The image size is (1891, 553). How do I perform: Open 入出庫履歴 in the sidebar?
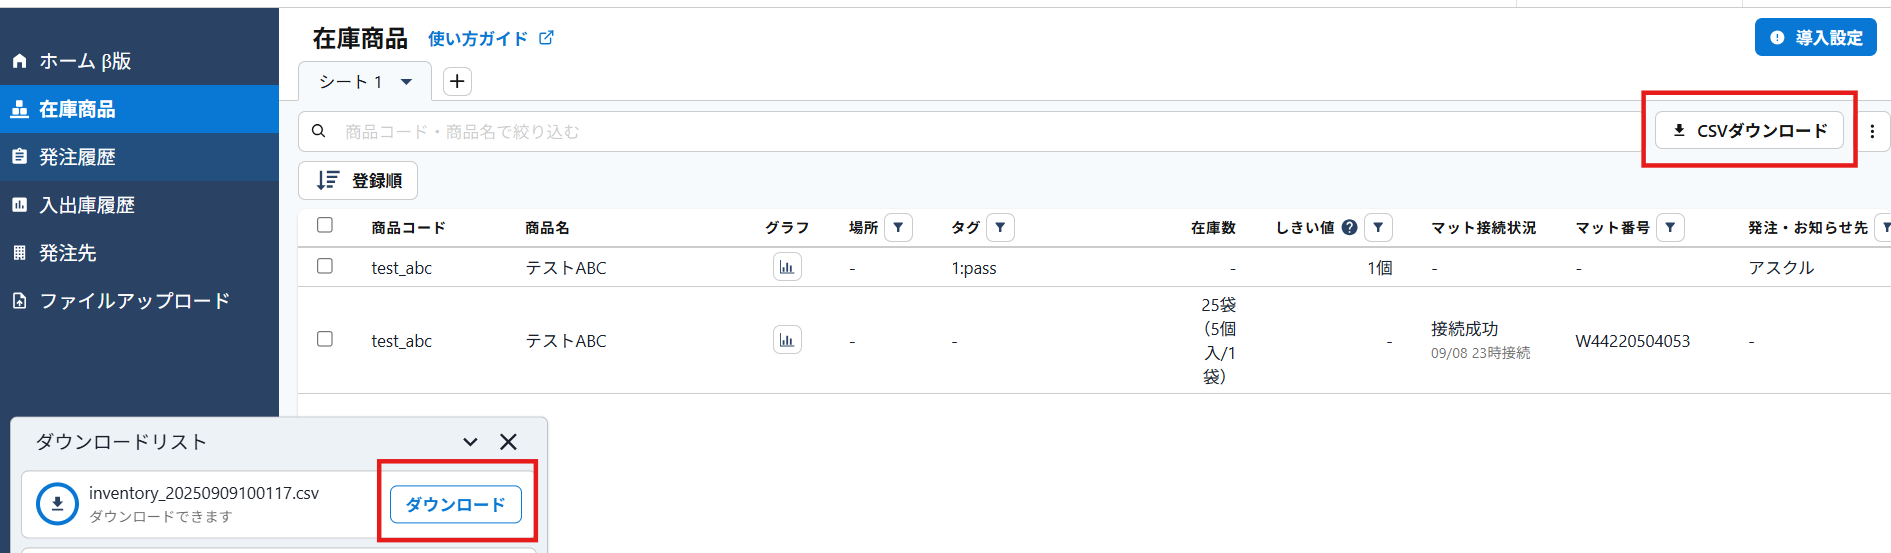tap(139, 205)
